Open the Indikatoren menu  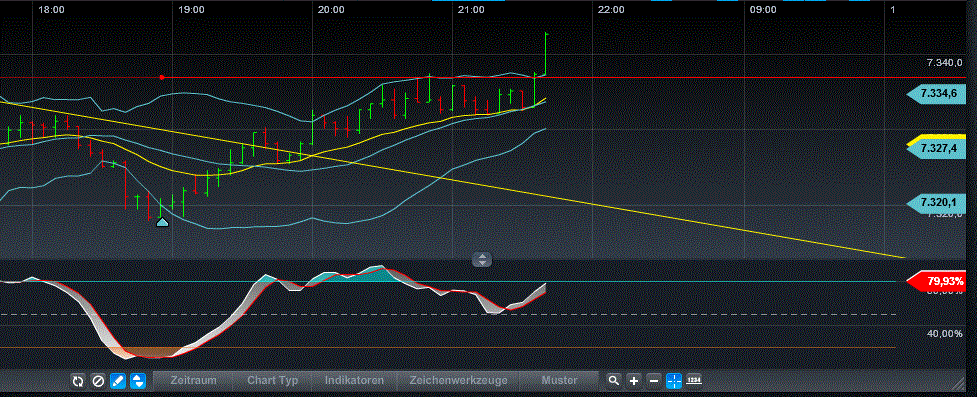(x=354, y=380)
